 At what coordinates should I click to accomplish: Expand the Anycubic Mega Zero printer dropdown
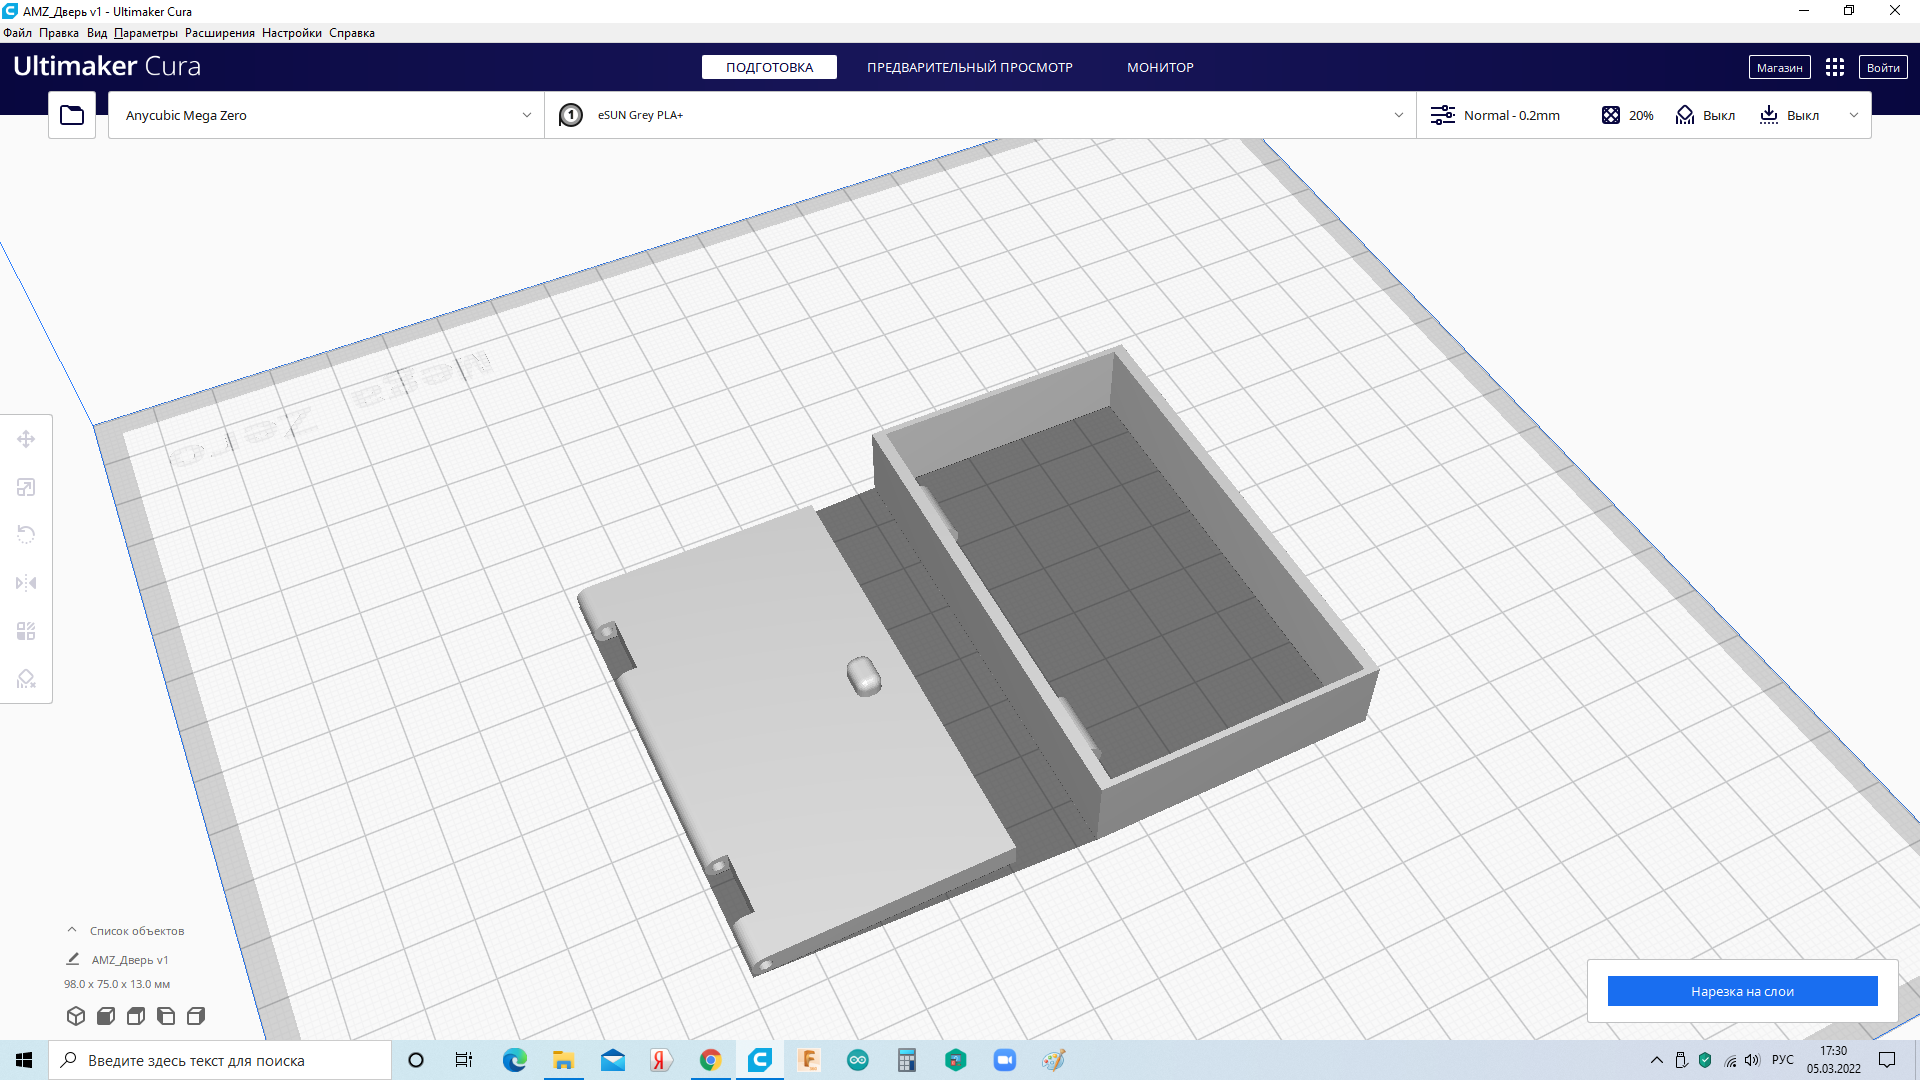click(x=526, y=115)
